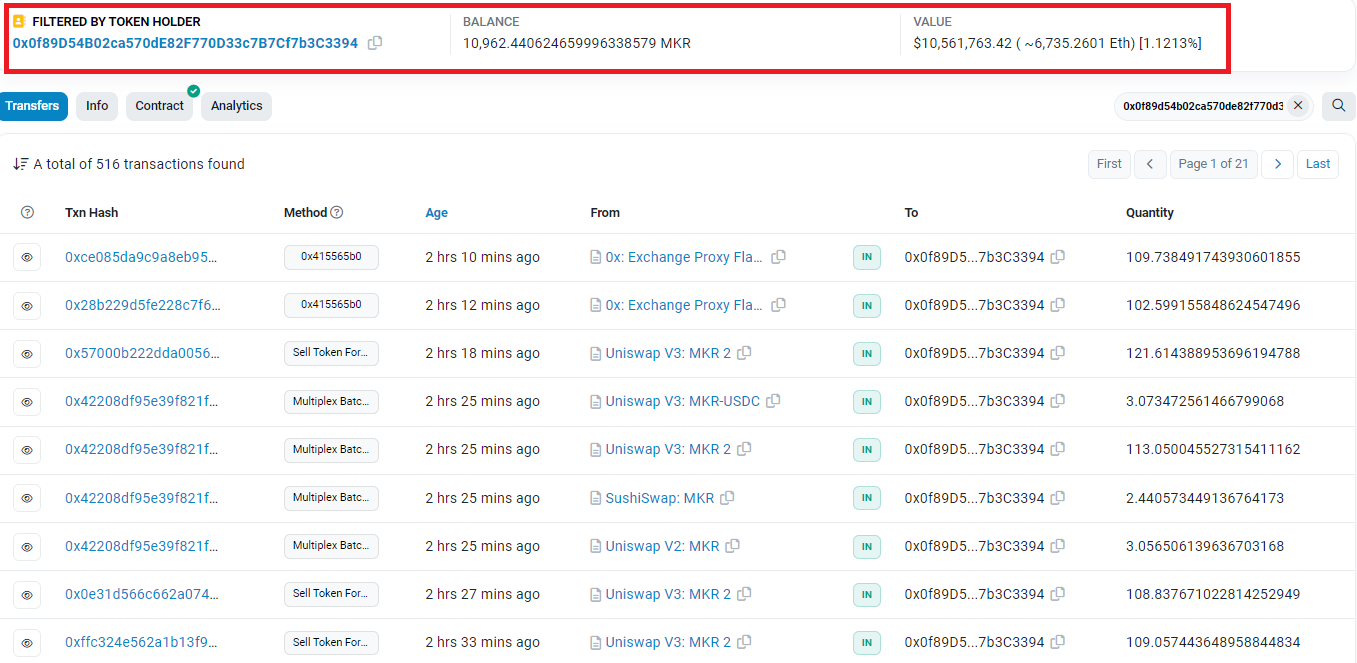This screenshot has width=1357, height=663.
Task: Toggle the Age column time format
Action: (436, 212)
